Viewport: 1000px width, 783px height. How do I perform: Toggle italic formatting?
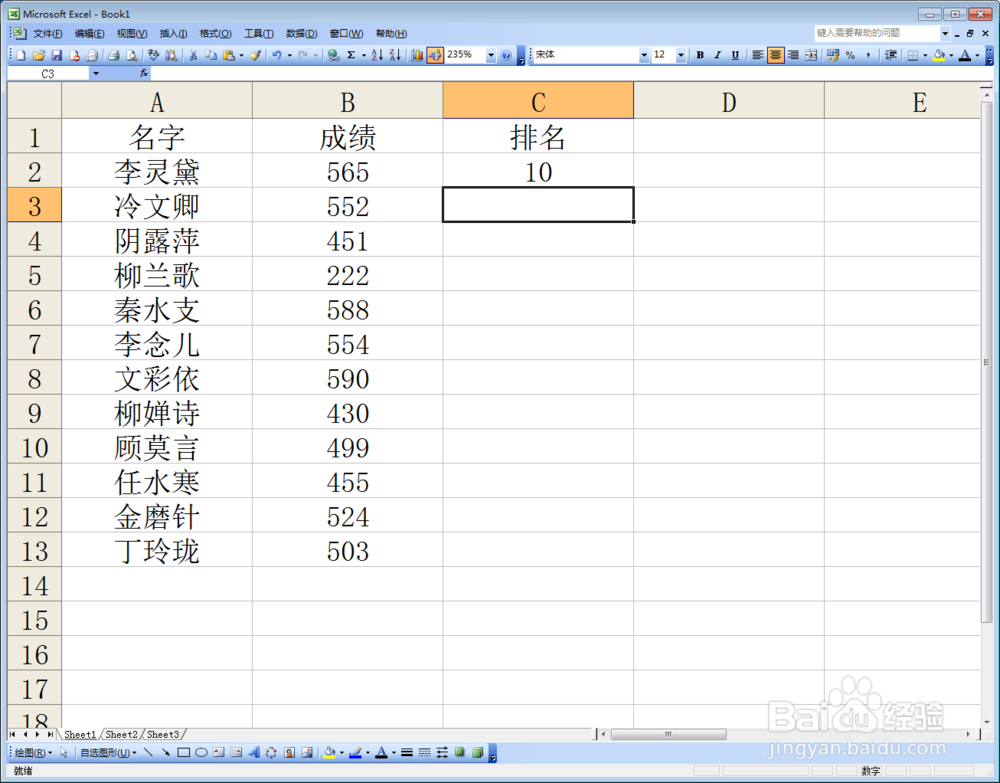click(717, 55)
